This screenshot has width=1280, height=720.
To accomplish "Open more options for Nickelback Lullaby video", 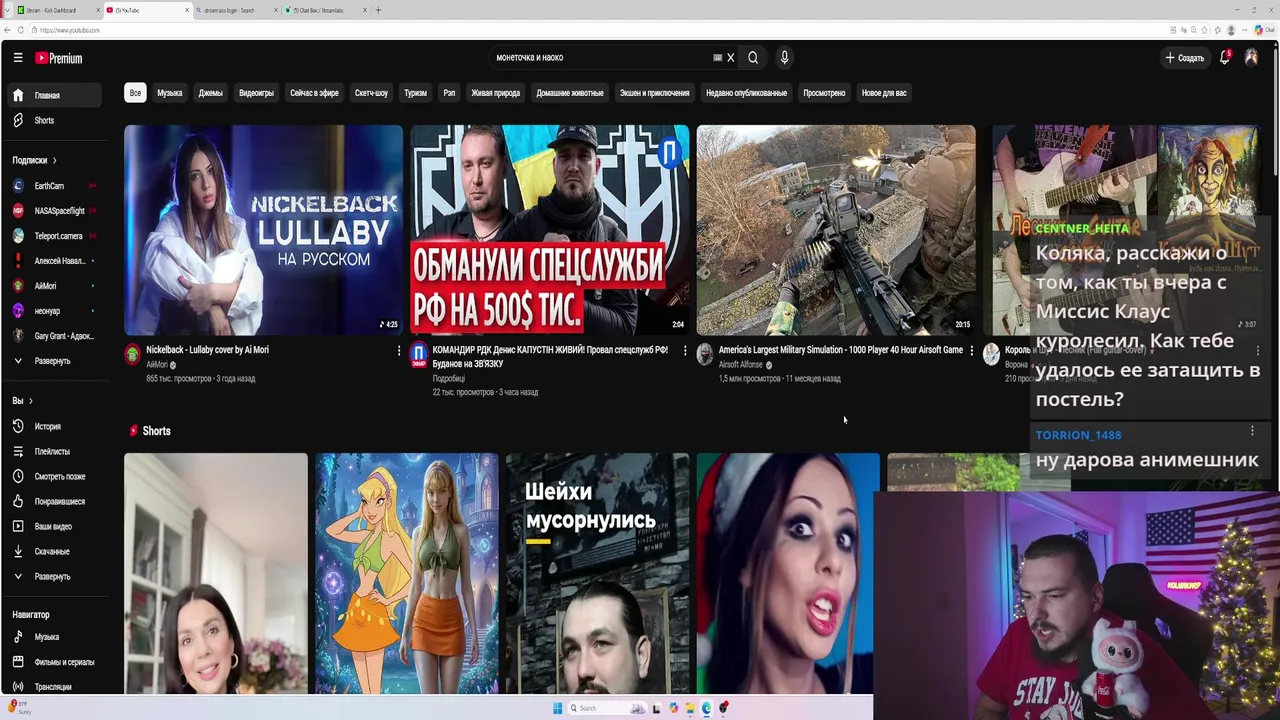I will coord(399,351).
